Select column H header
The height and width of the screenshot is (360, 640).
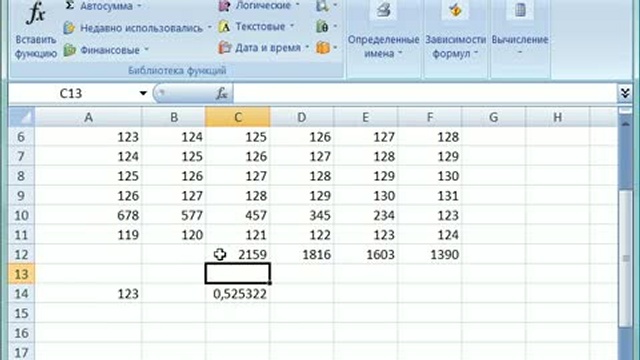[558, 117]
